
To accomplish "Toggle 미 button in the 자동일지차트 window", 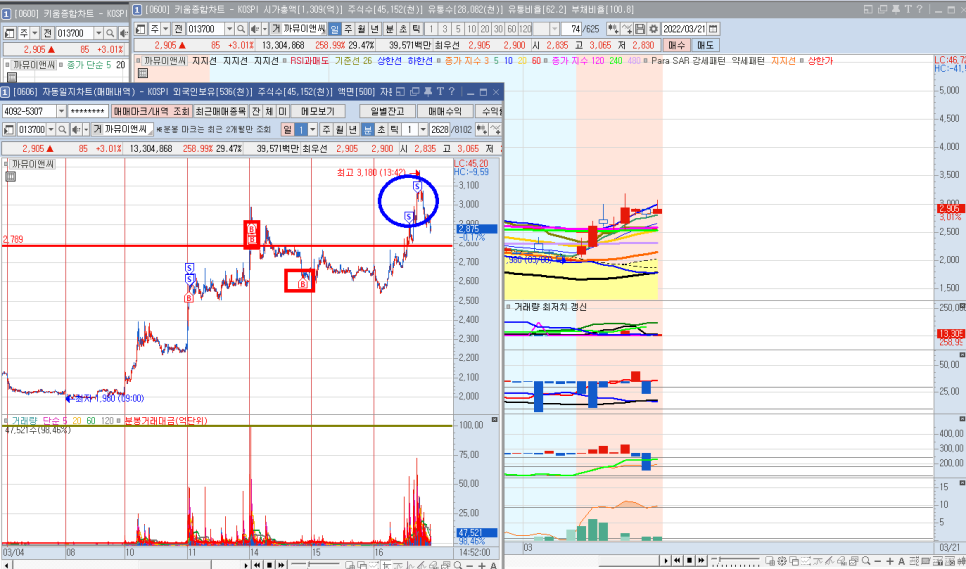I will tap(282, 111).
